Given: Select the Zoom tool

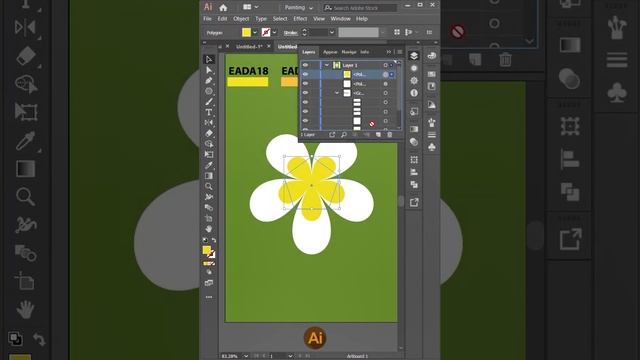Looking at the screenshot, I should pos(209,187).
